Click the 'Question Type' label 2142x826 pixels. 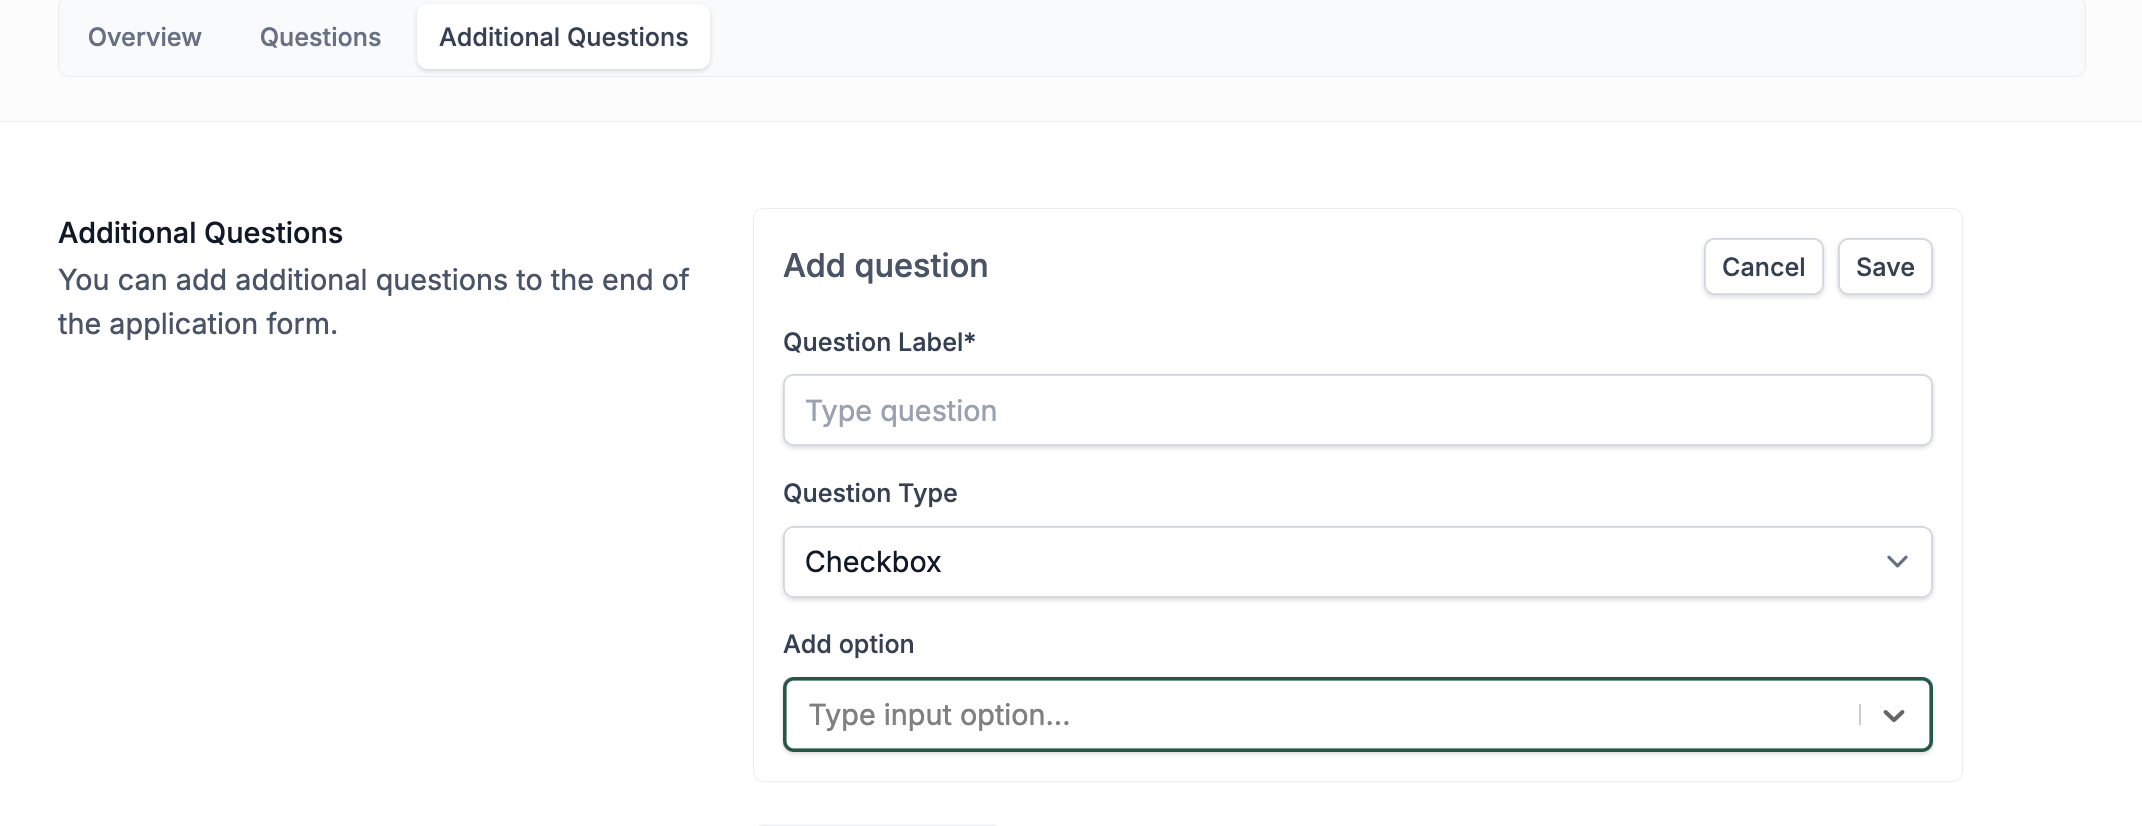point(870,493)
